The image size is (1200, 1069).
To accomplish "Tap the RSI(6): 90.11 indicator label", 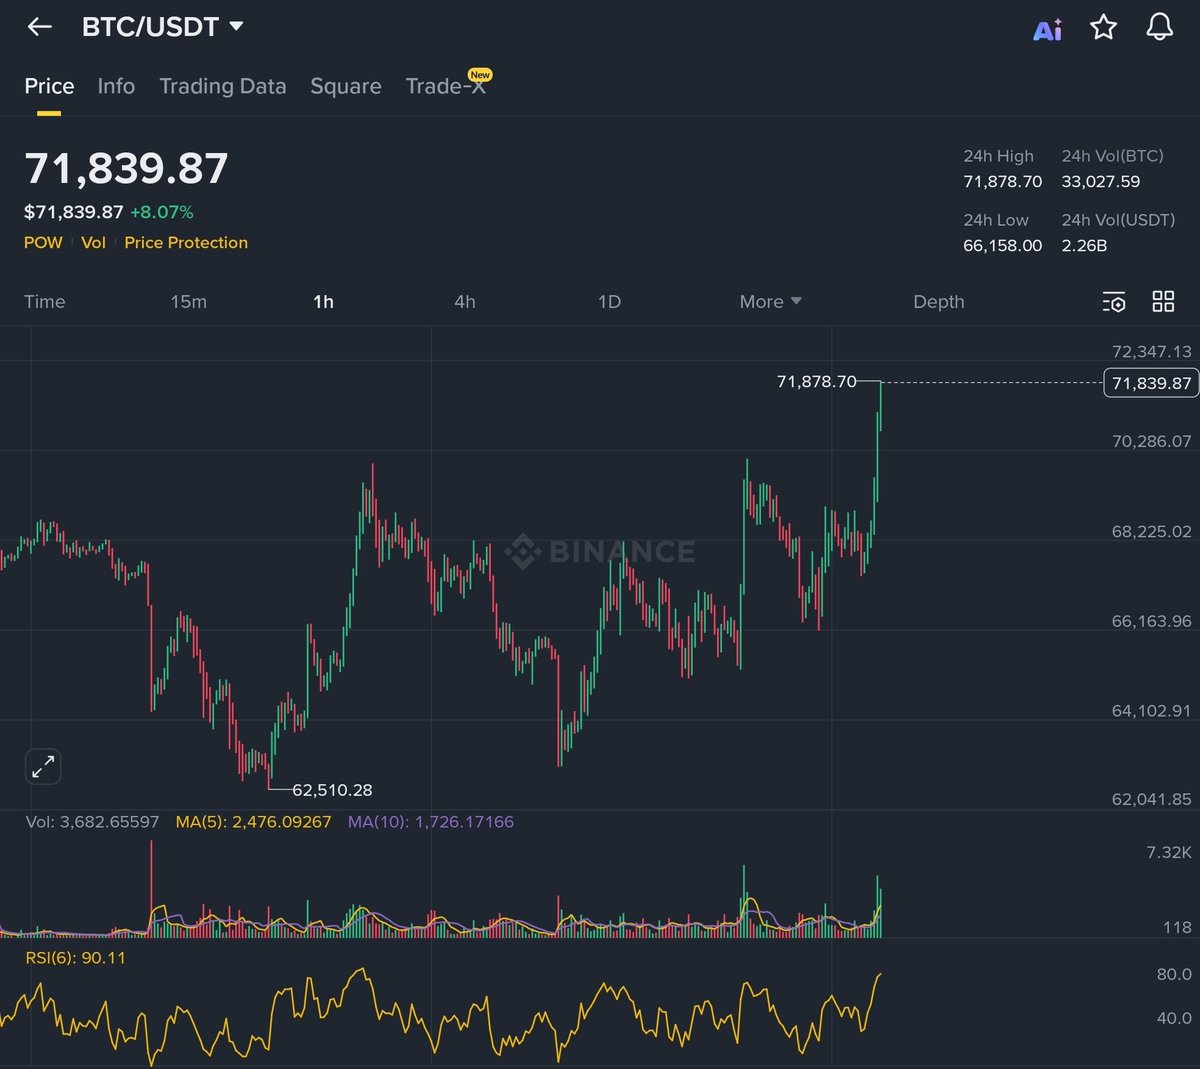I will coord(75,957).
